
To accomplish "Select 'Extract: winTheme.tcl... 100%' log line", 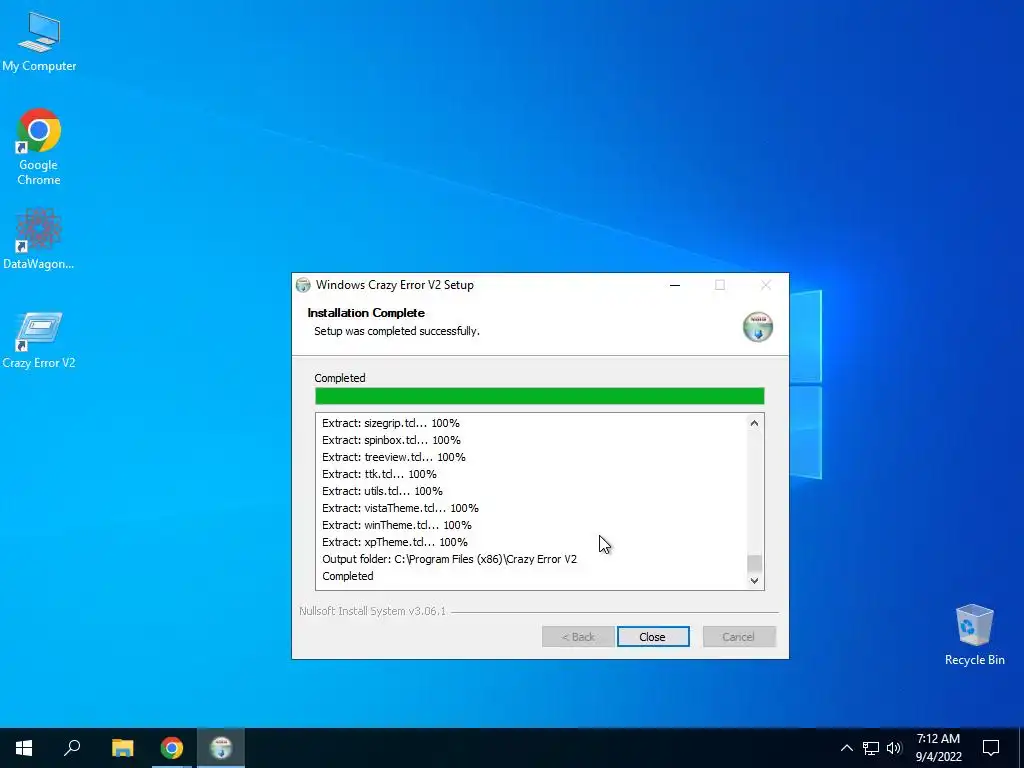I will (x=396, y=525).
